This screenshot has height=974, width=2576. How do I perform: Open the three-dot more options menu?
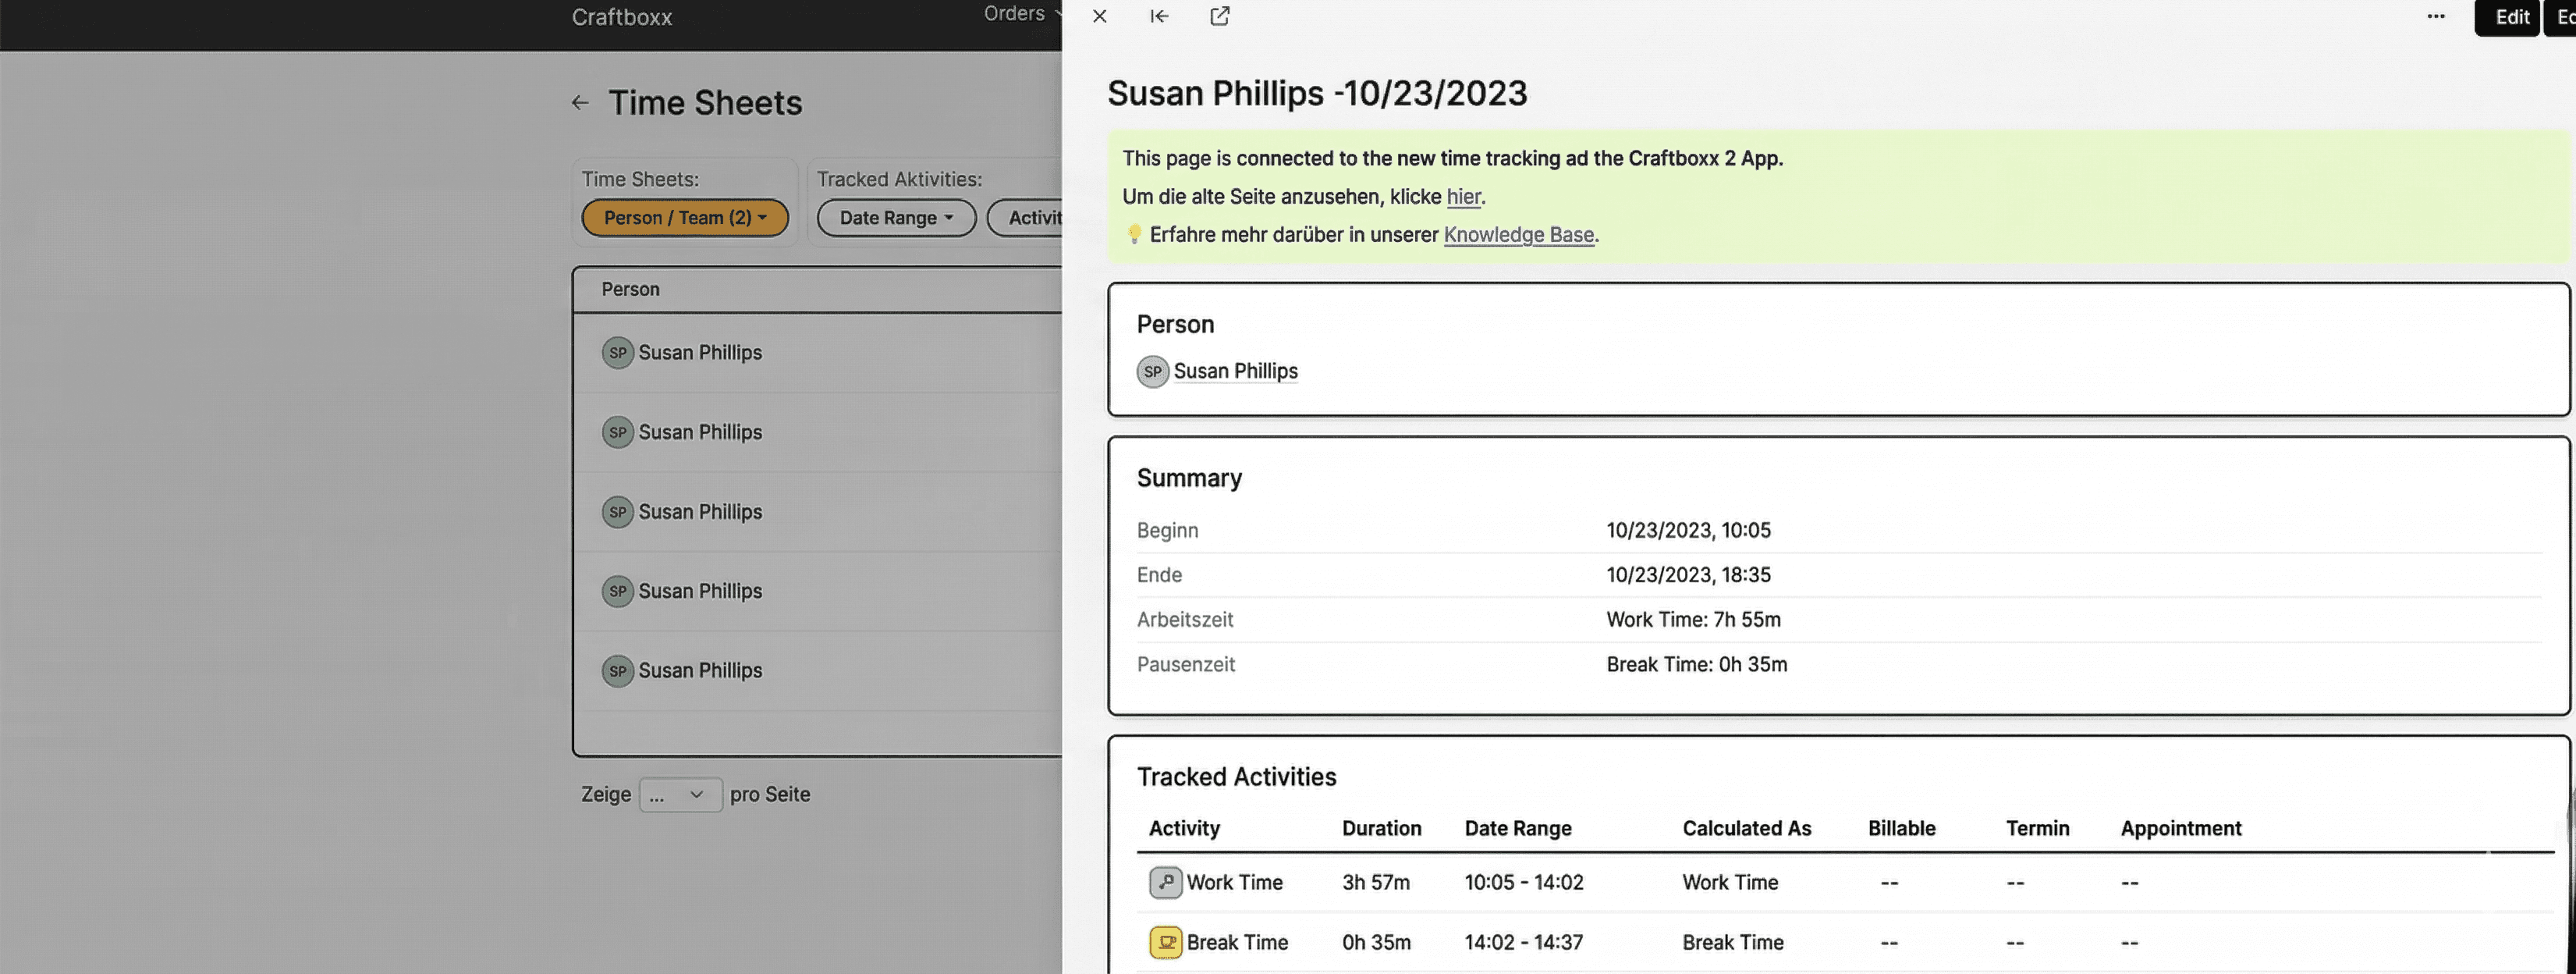click(2435, 16)
